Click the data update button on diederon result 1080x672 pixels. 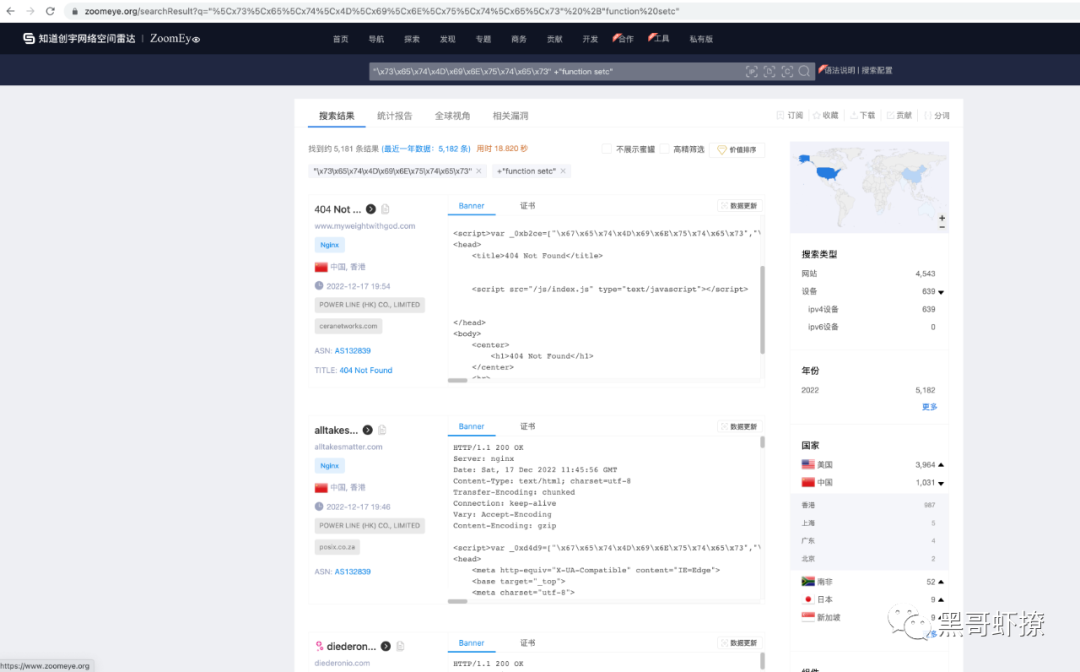[739, 643]
